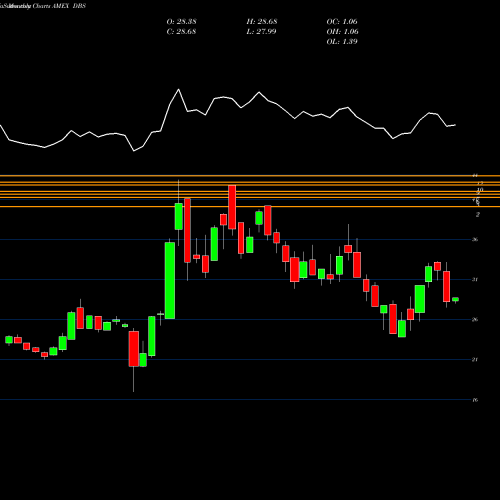Select the last small green candlestick
The width and height of the screenshot is (500, 500).
coord(455,299)
